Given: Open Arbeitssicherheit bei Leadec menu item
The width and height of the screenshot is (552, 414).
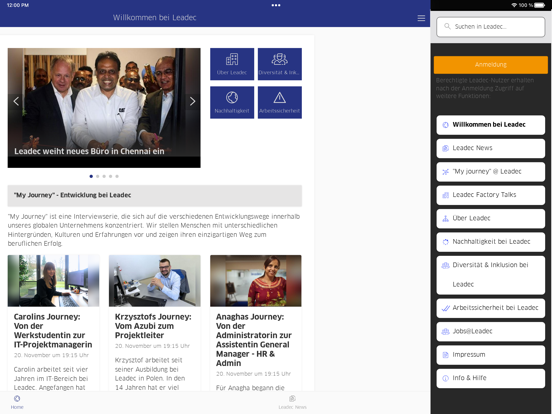Looking at the screenshot, I should click(x=491, y=308).
